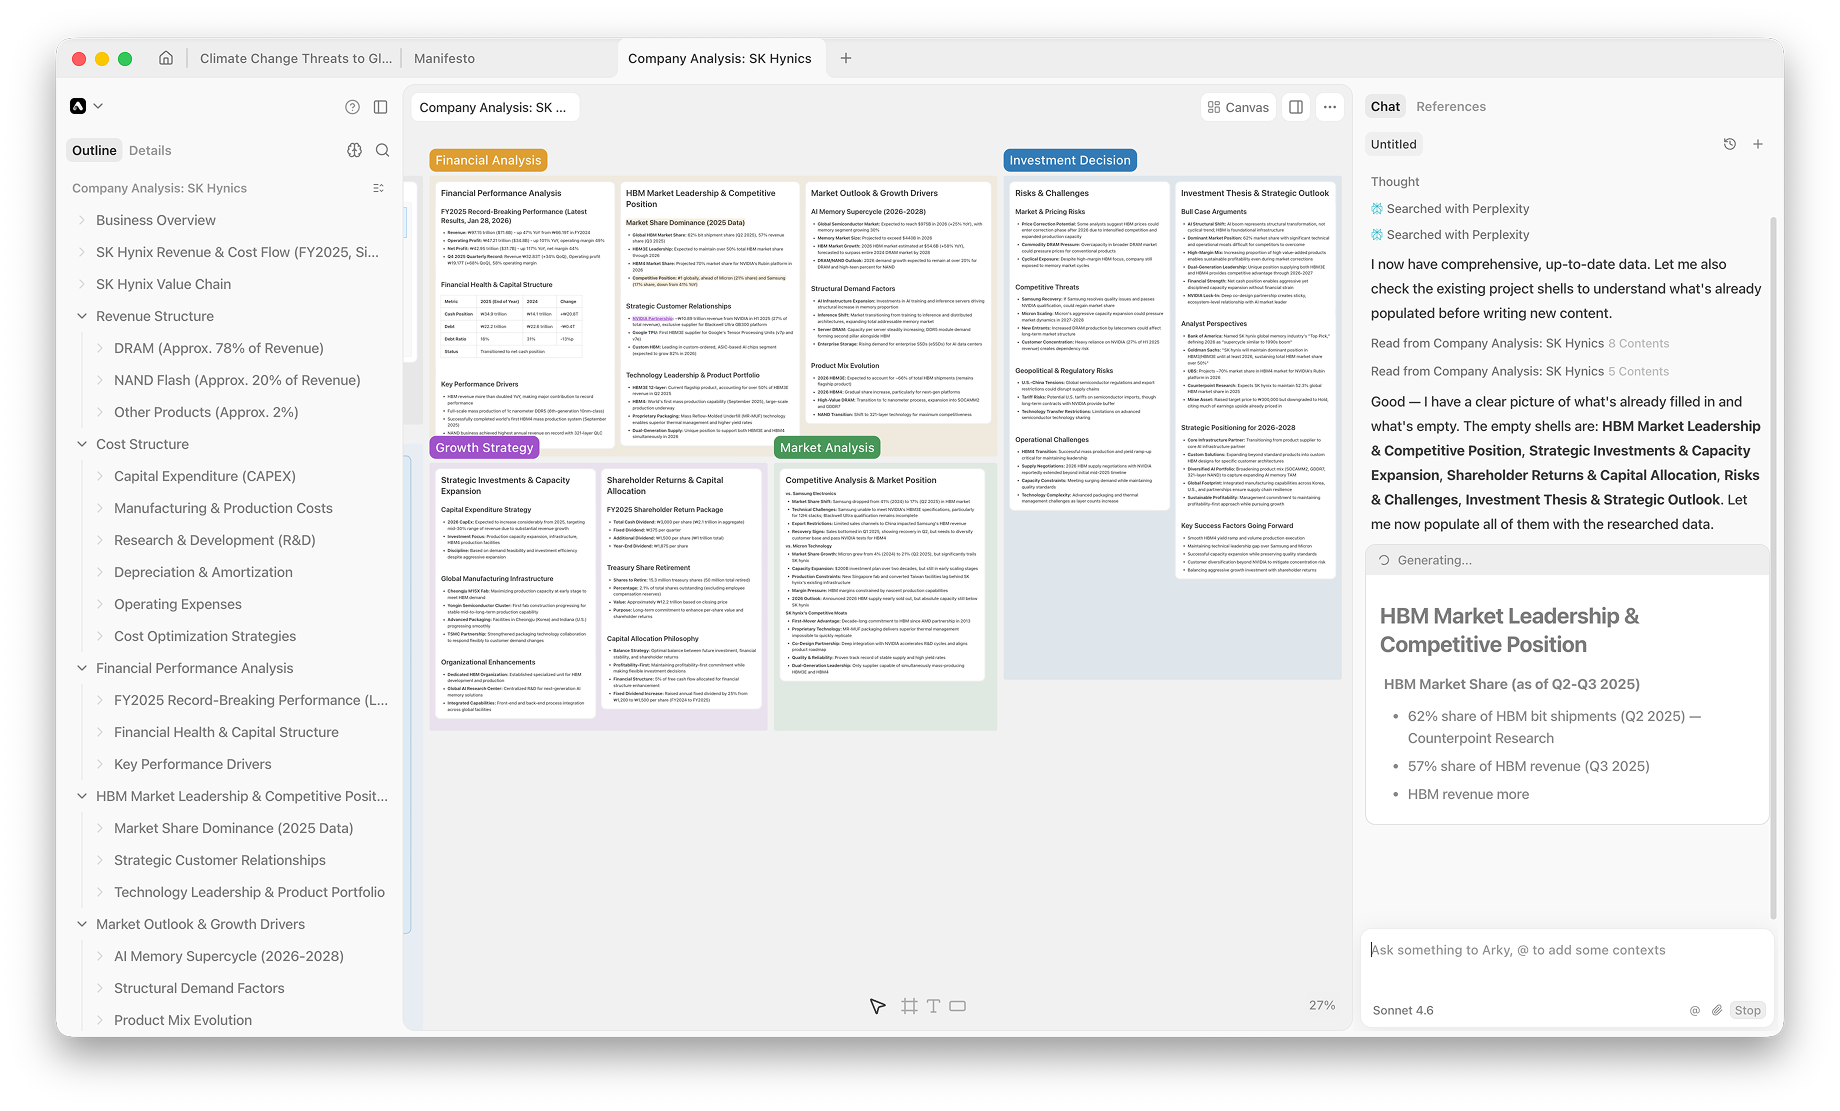Screen dimensions: 1840x1111
Task: Start a new chat with the plus icon
Action: 1758,143
